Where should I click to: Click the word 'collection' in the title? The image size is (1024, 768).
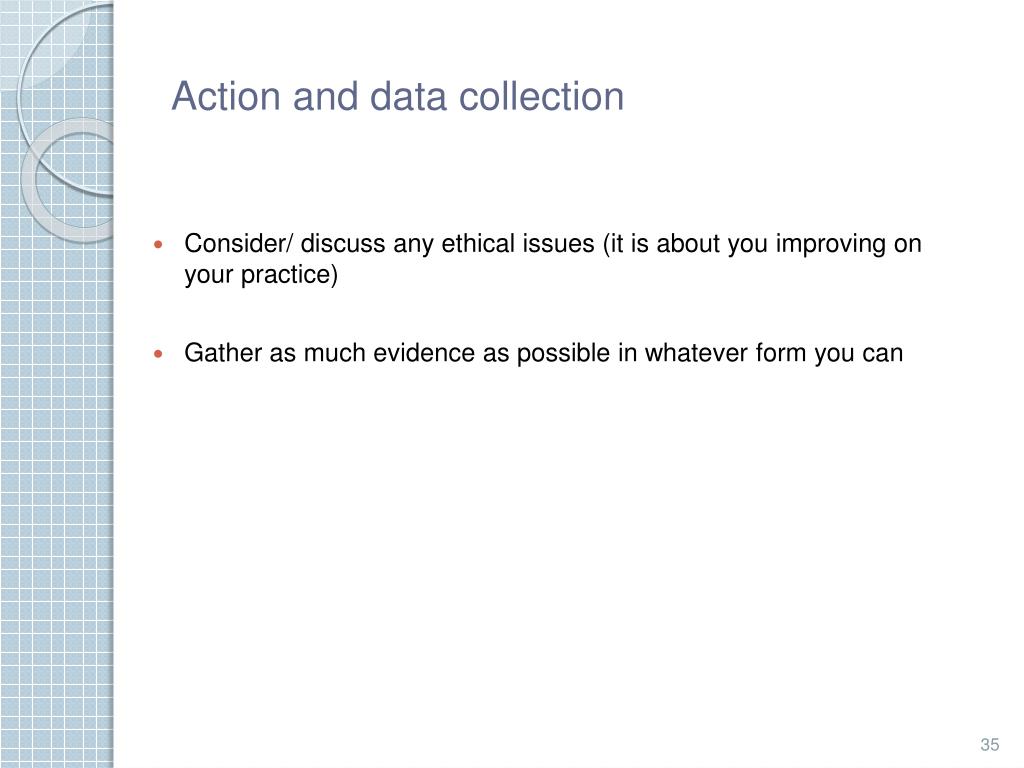click(x=541, y=97)
